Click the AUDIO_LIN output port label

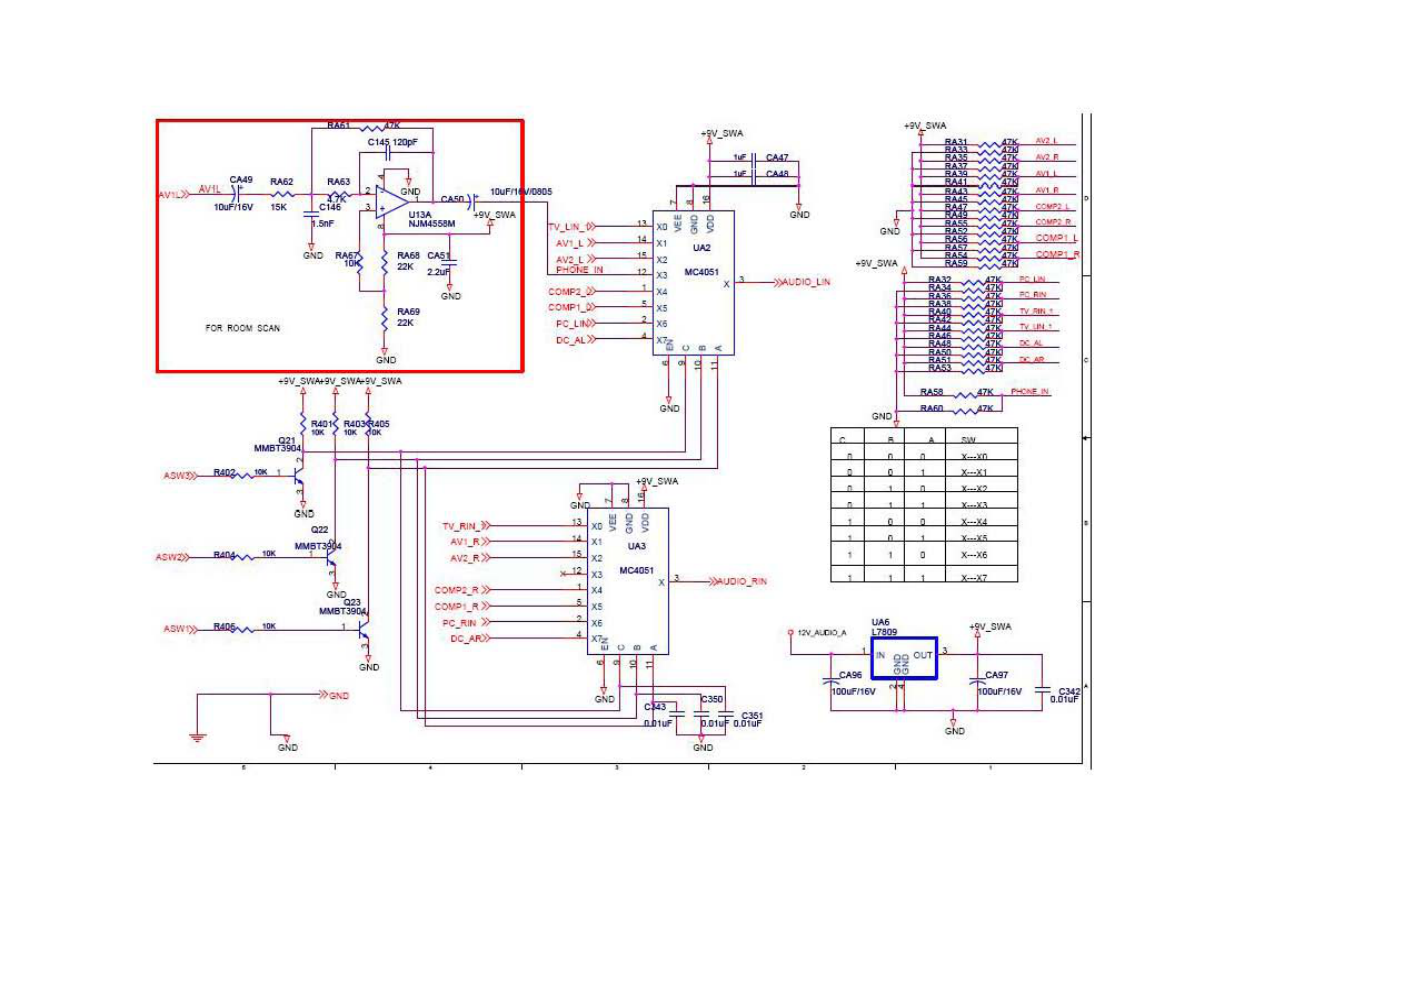point(806,283)
